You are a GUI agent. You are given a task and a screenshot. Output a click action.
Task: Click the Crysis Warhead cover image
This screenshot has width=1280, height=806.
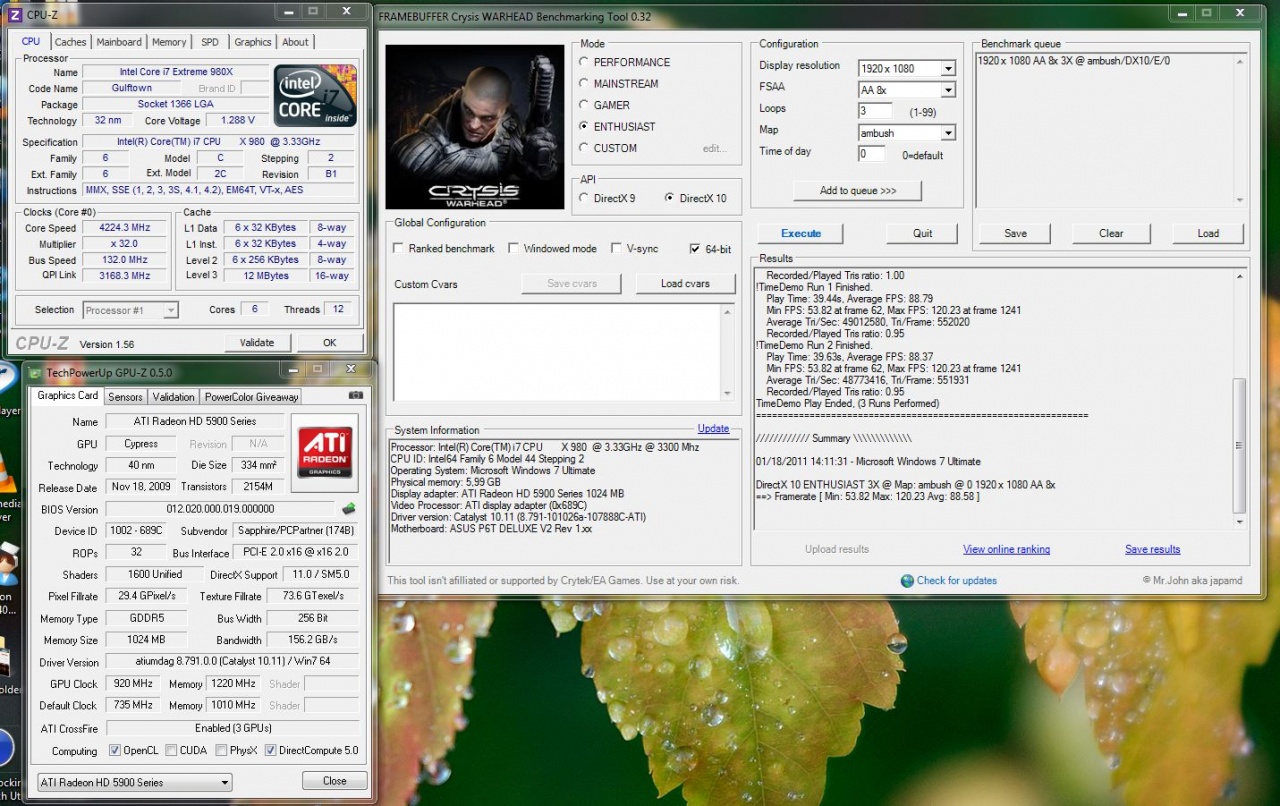pyautogui.click(x=474, y=127)
